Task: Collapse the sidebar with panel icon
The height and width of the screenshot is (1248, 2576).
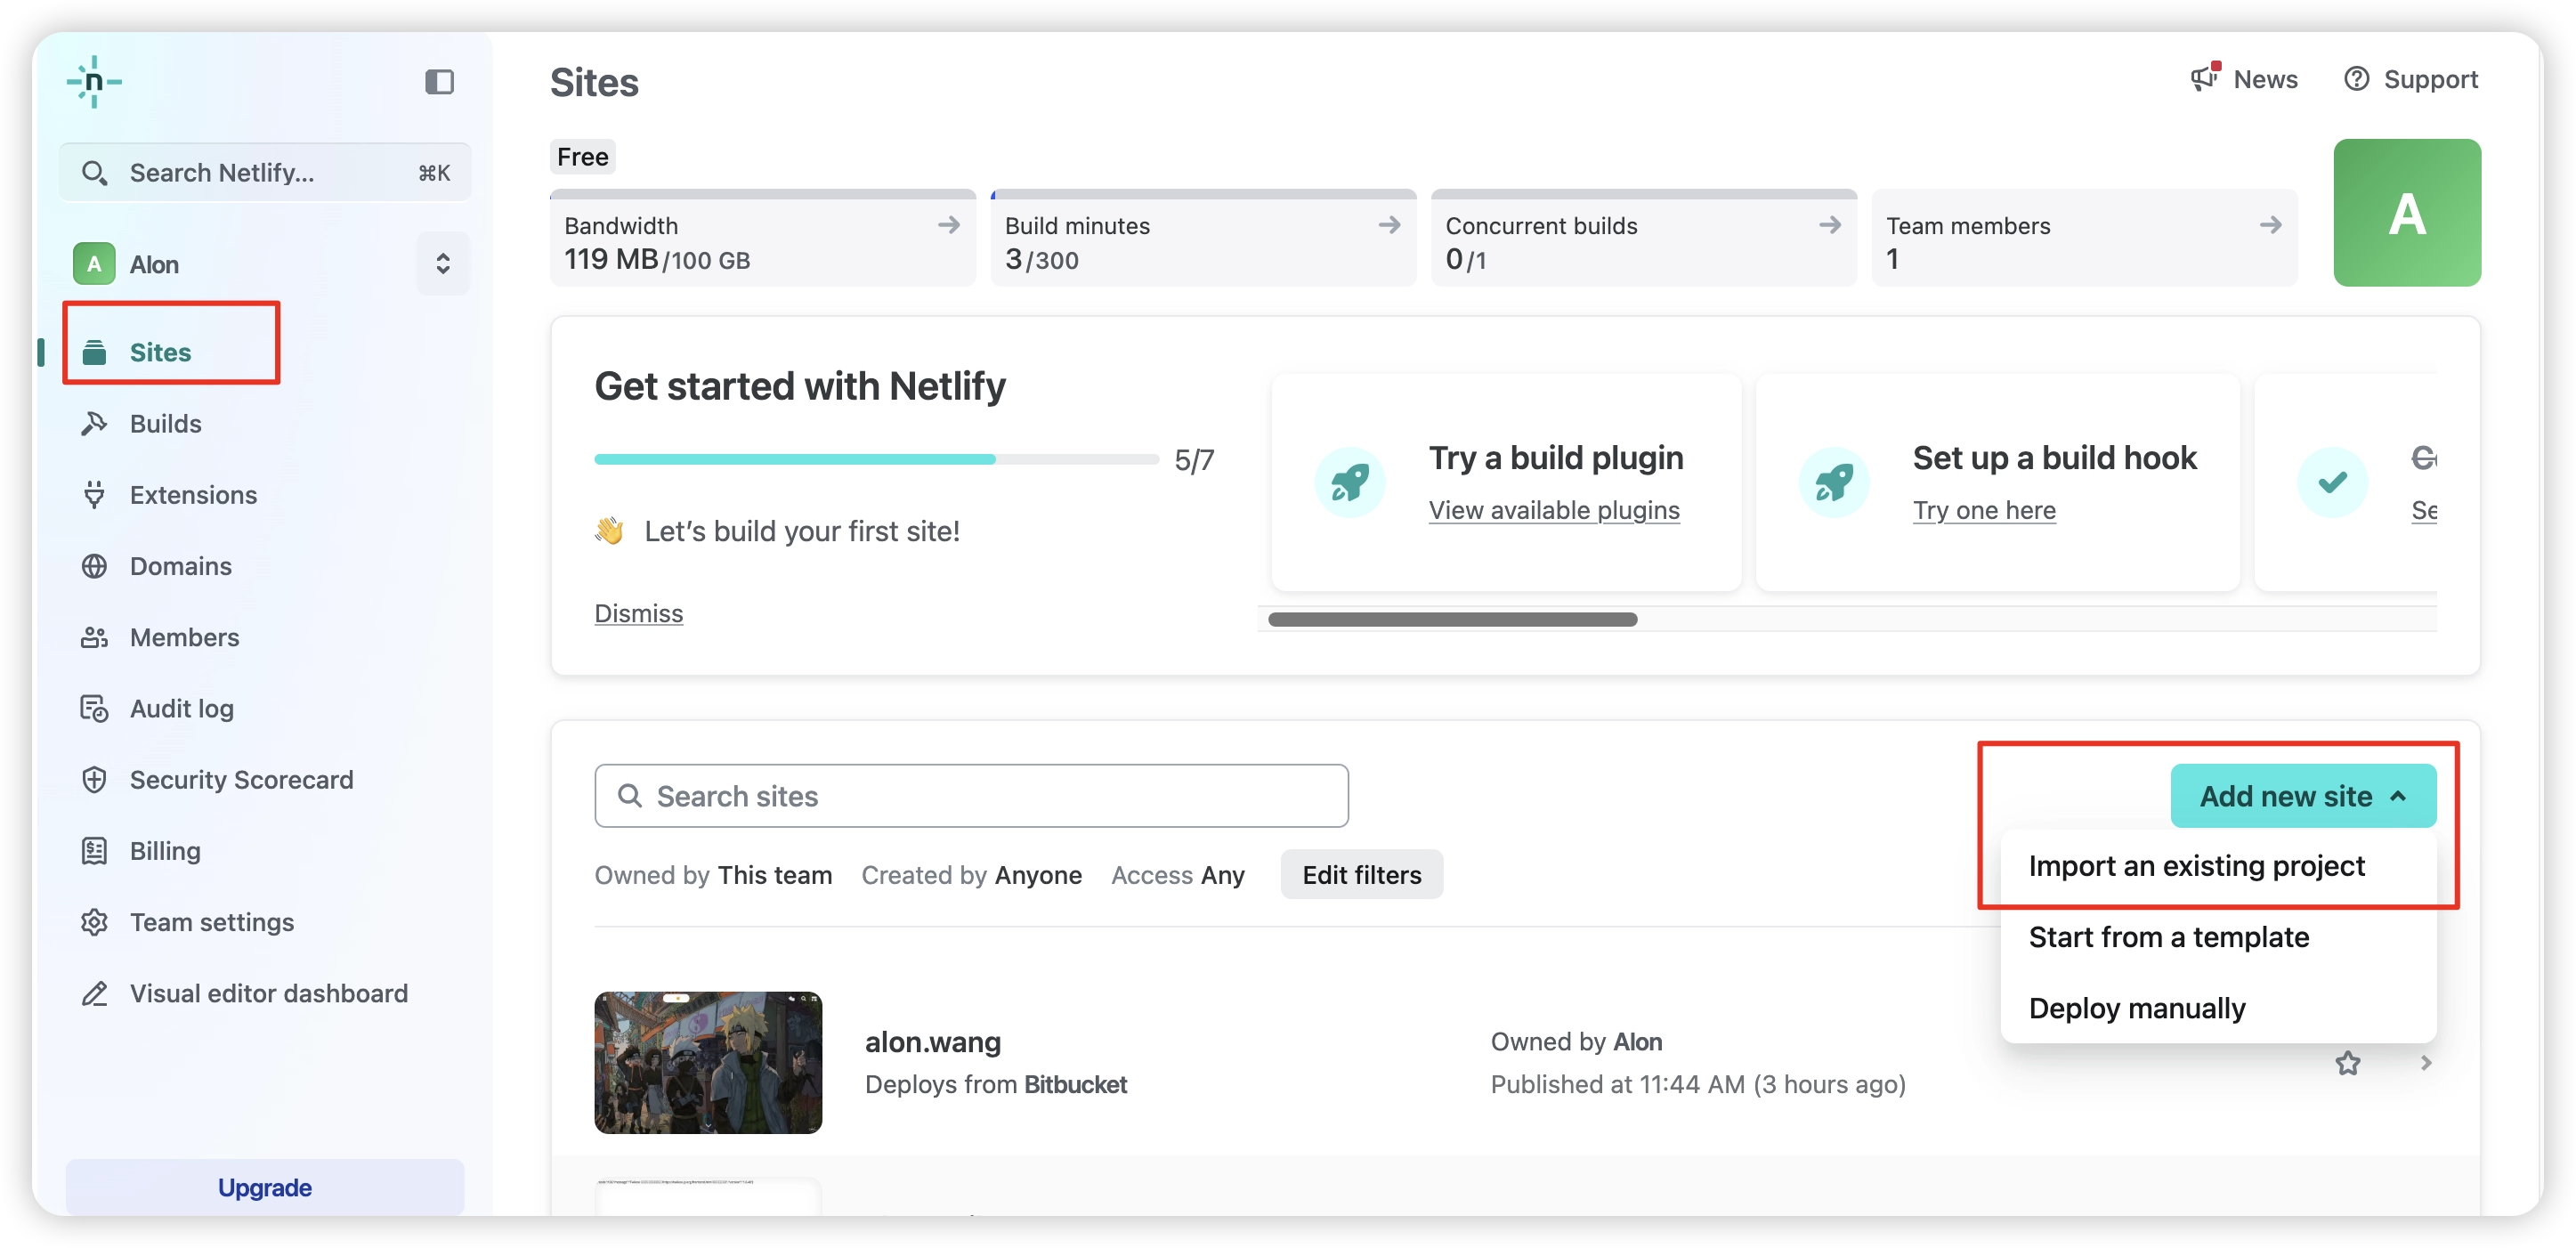Action: 439,82
